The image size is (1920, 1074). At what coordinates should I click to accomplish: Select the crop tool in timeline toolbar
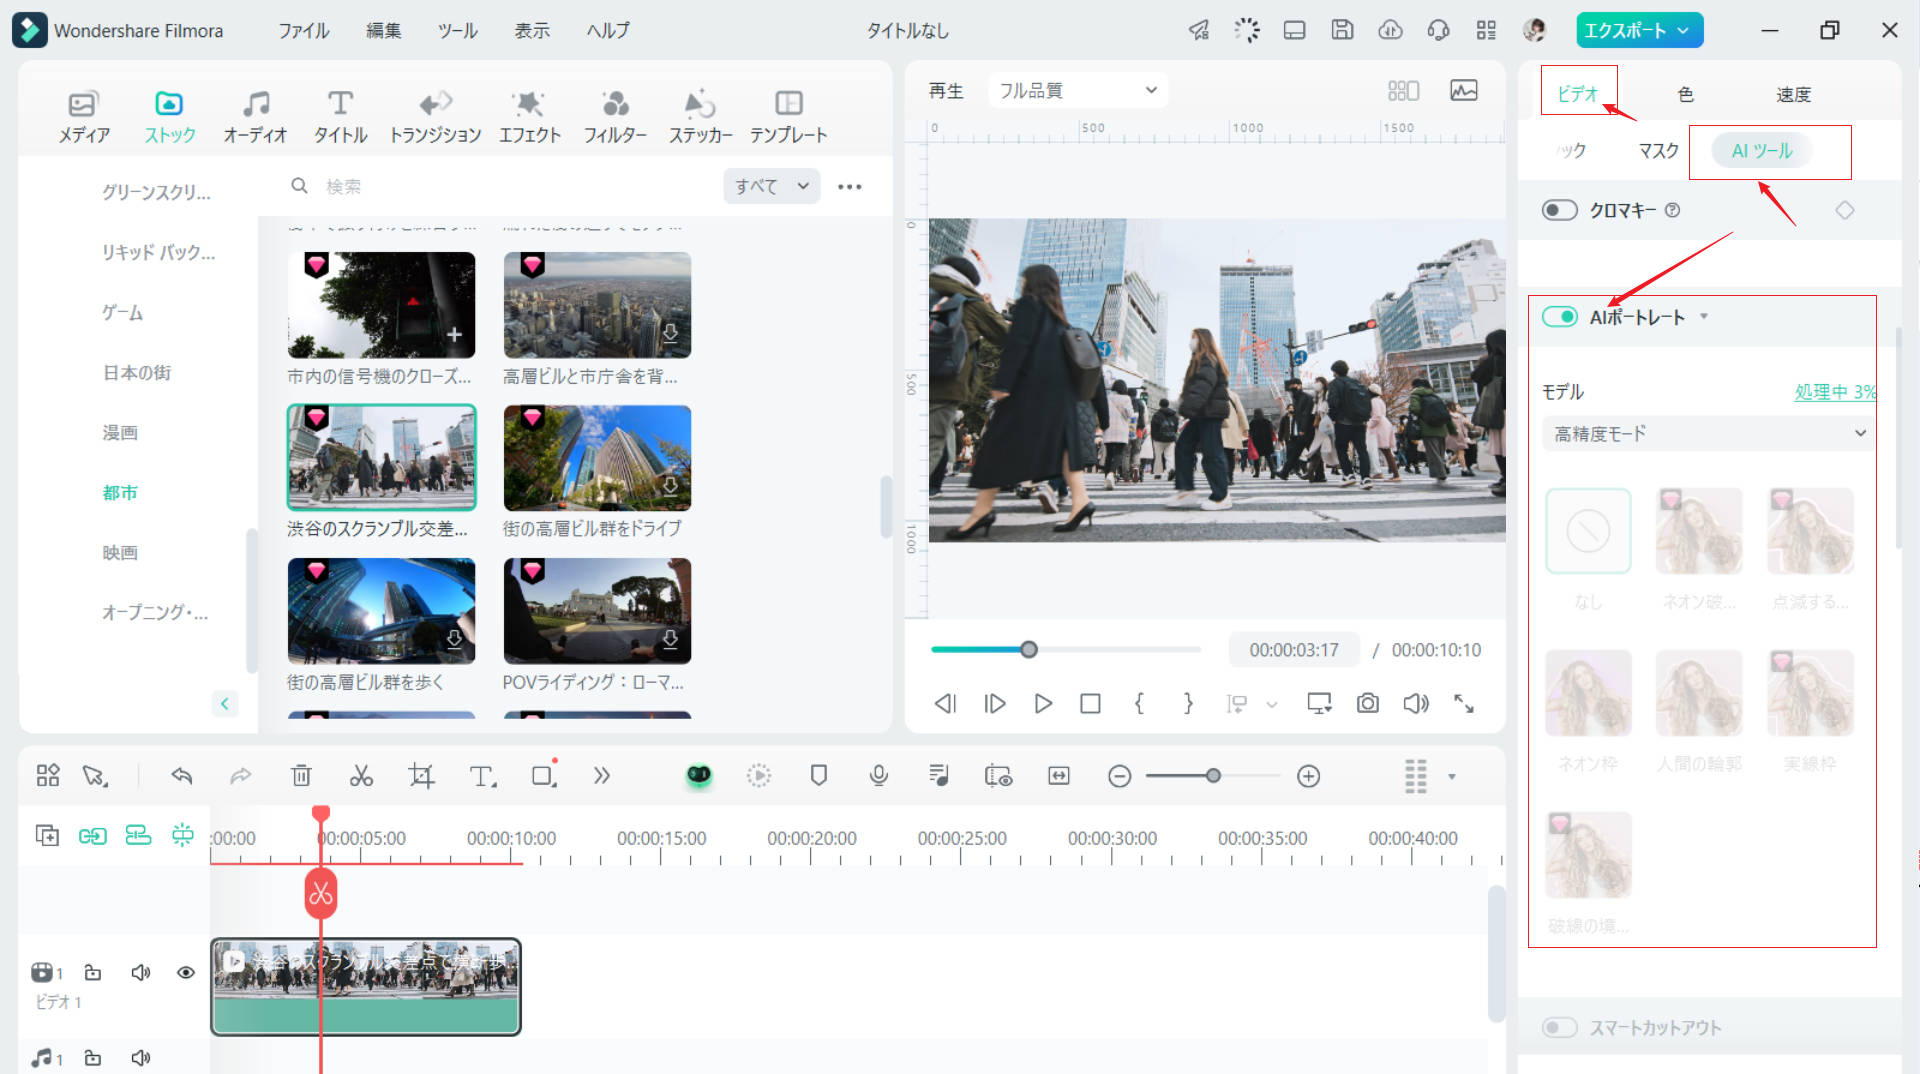[x=421, y=776]
